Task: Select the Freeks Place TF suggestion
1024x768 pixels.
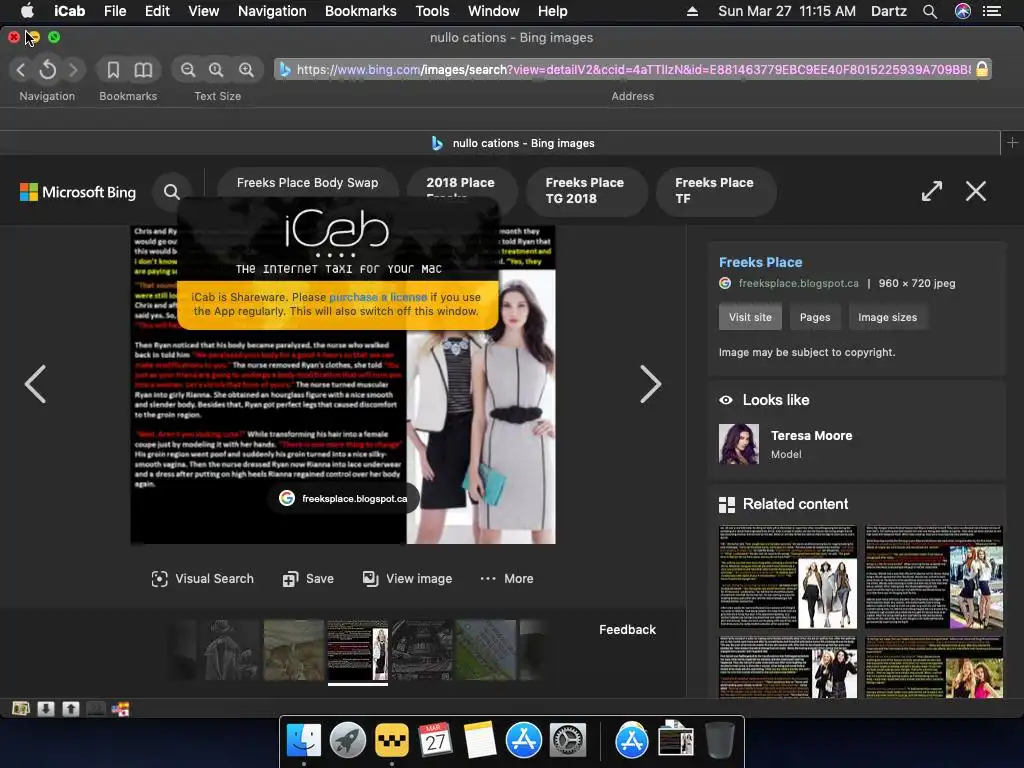Action: (714, 191)
